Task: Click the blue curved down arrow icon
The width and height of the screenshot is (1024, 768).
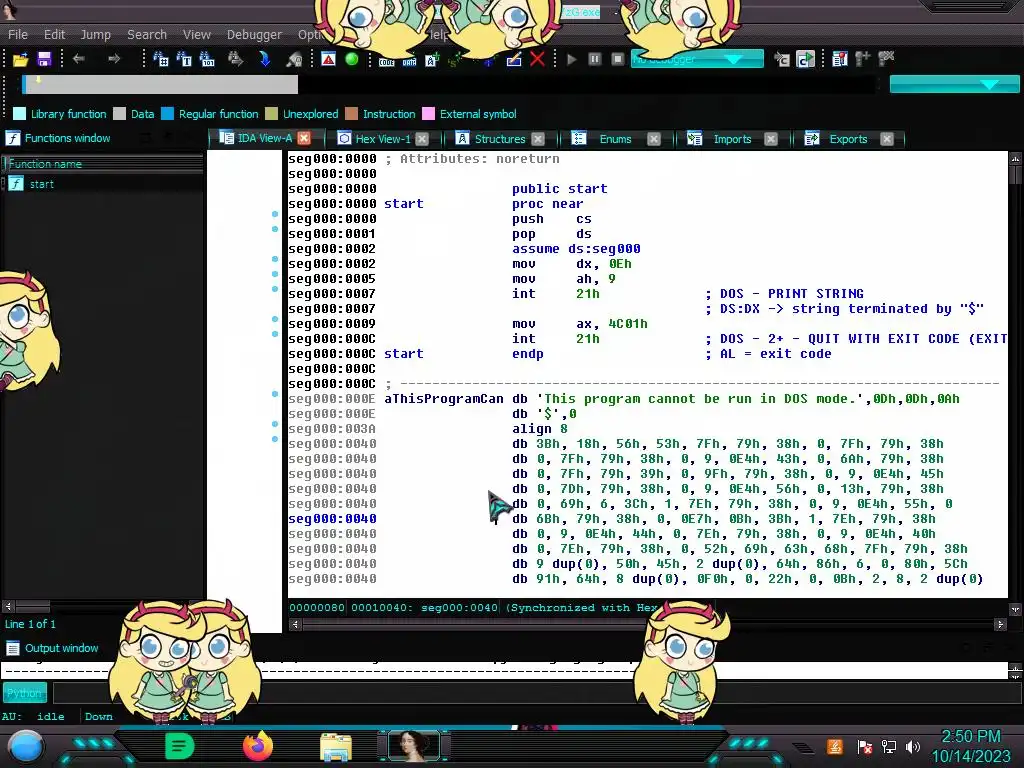Action: click(264, 59)
